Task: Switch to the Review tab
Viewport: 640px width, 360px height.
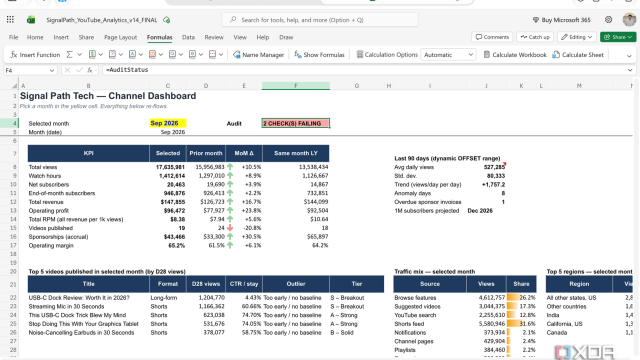Action: (x=214, y=37)
